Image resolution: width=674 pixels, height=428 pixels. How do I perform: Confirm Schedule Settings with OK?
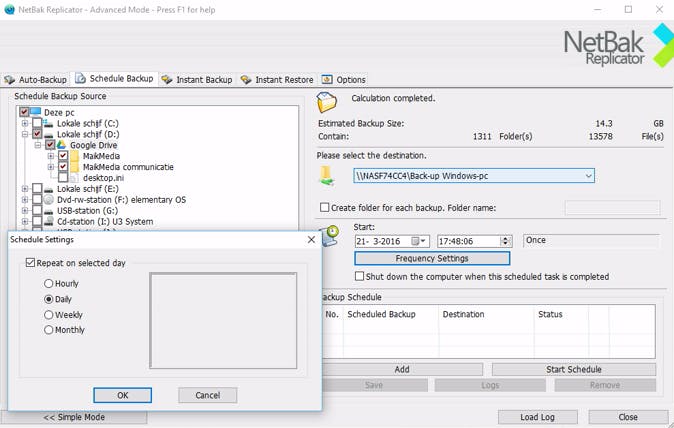[x=123, y=395]
